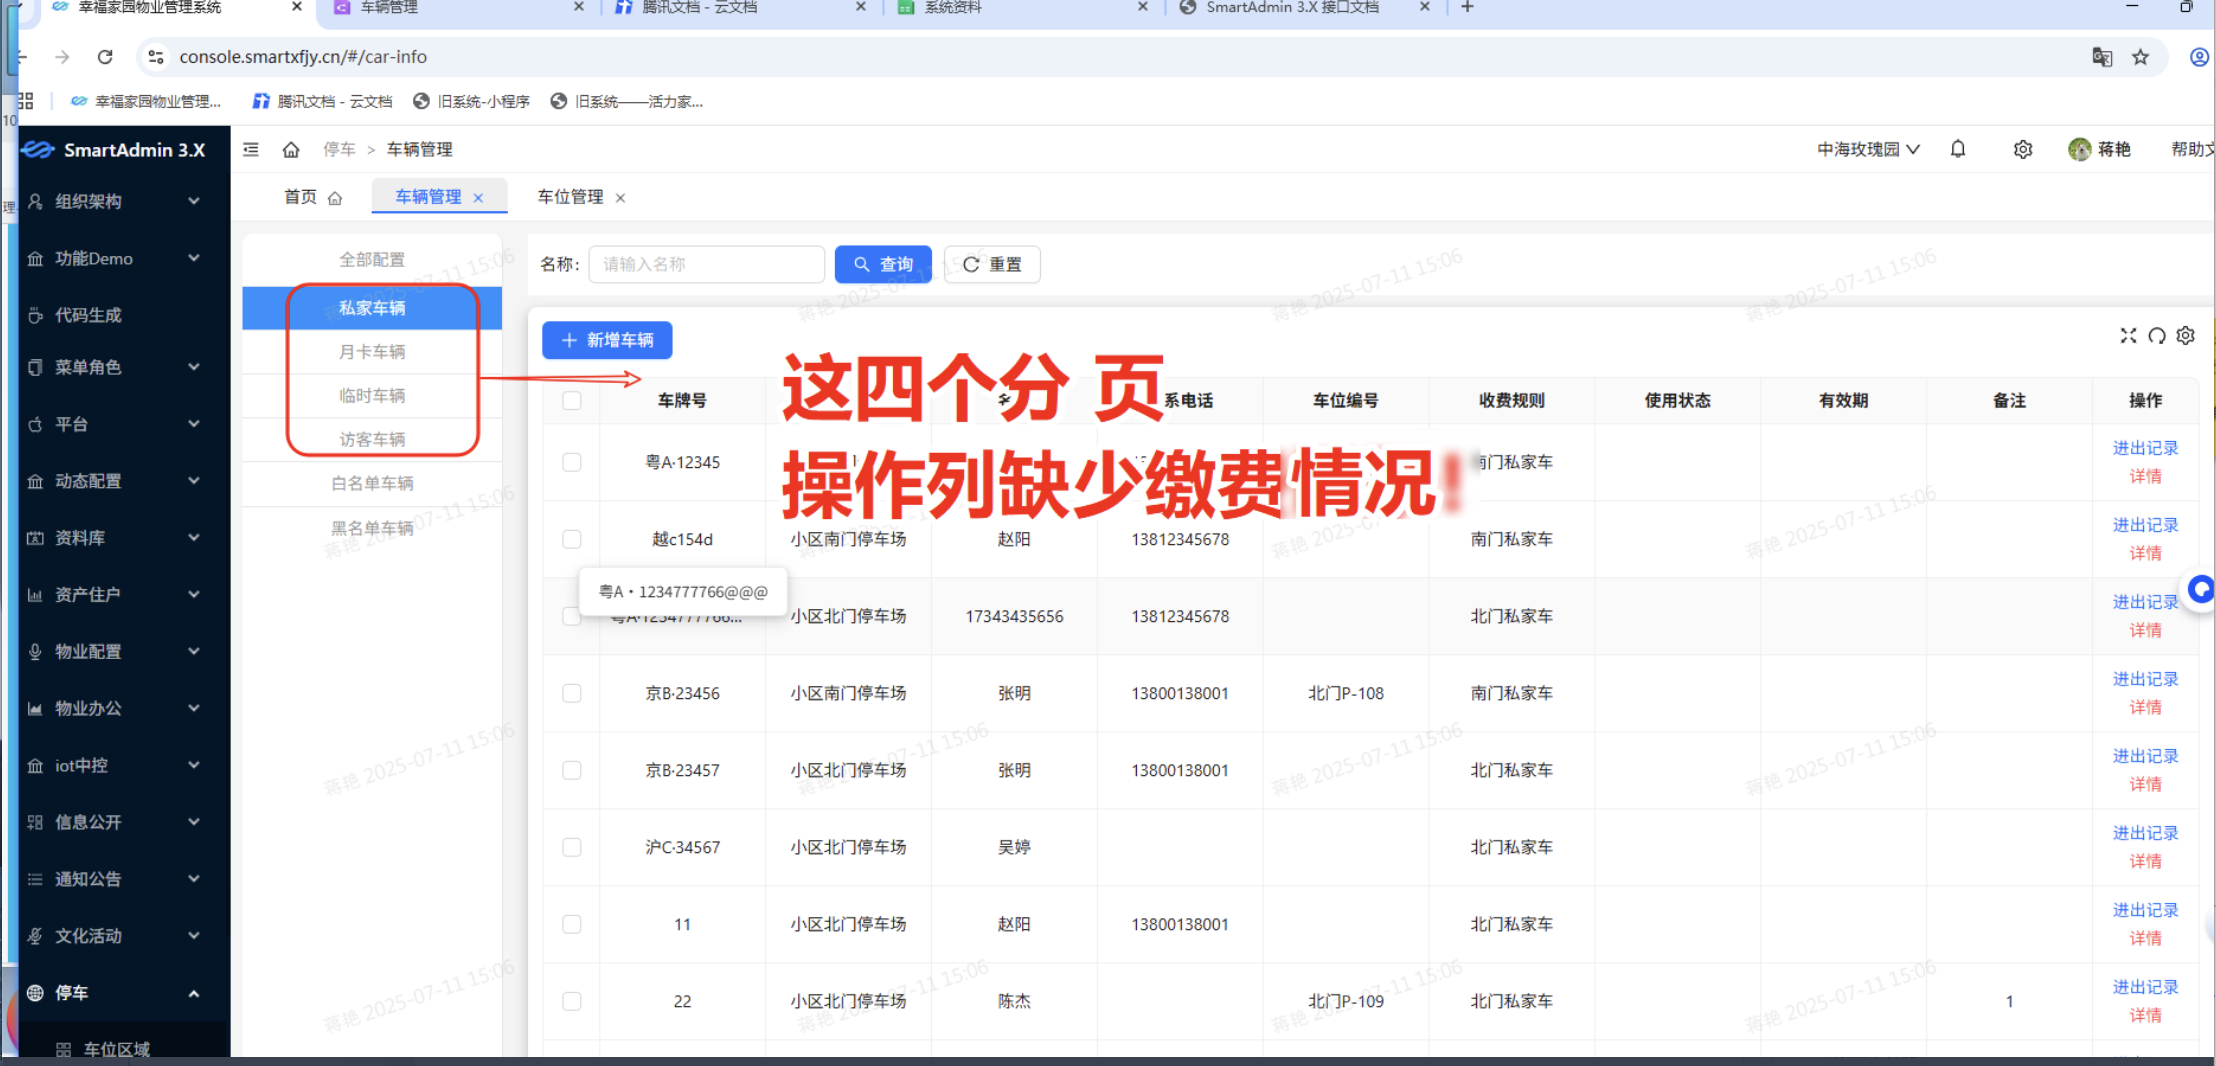This screenshot has width=2216, height=1066.
Task: Click the 新增车辆 button
Action: (607, 340)
